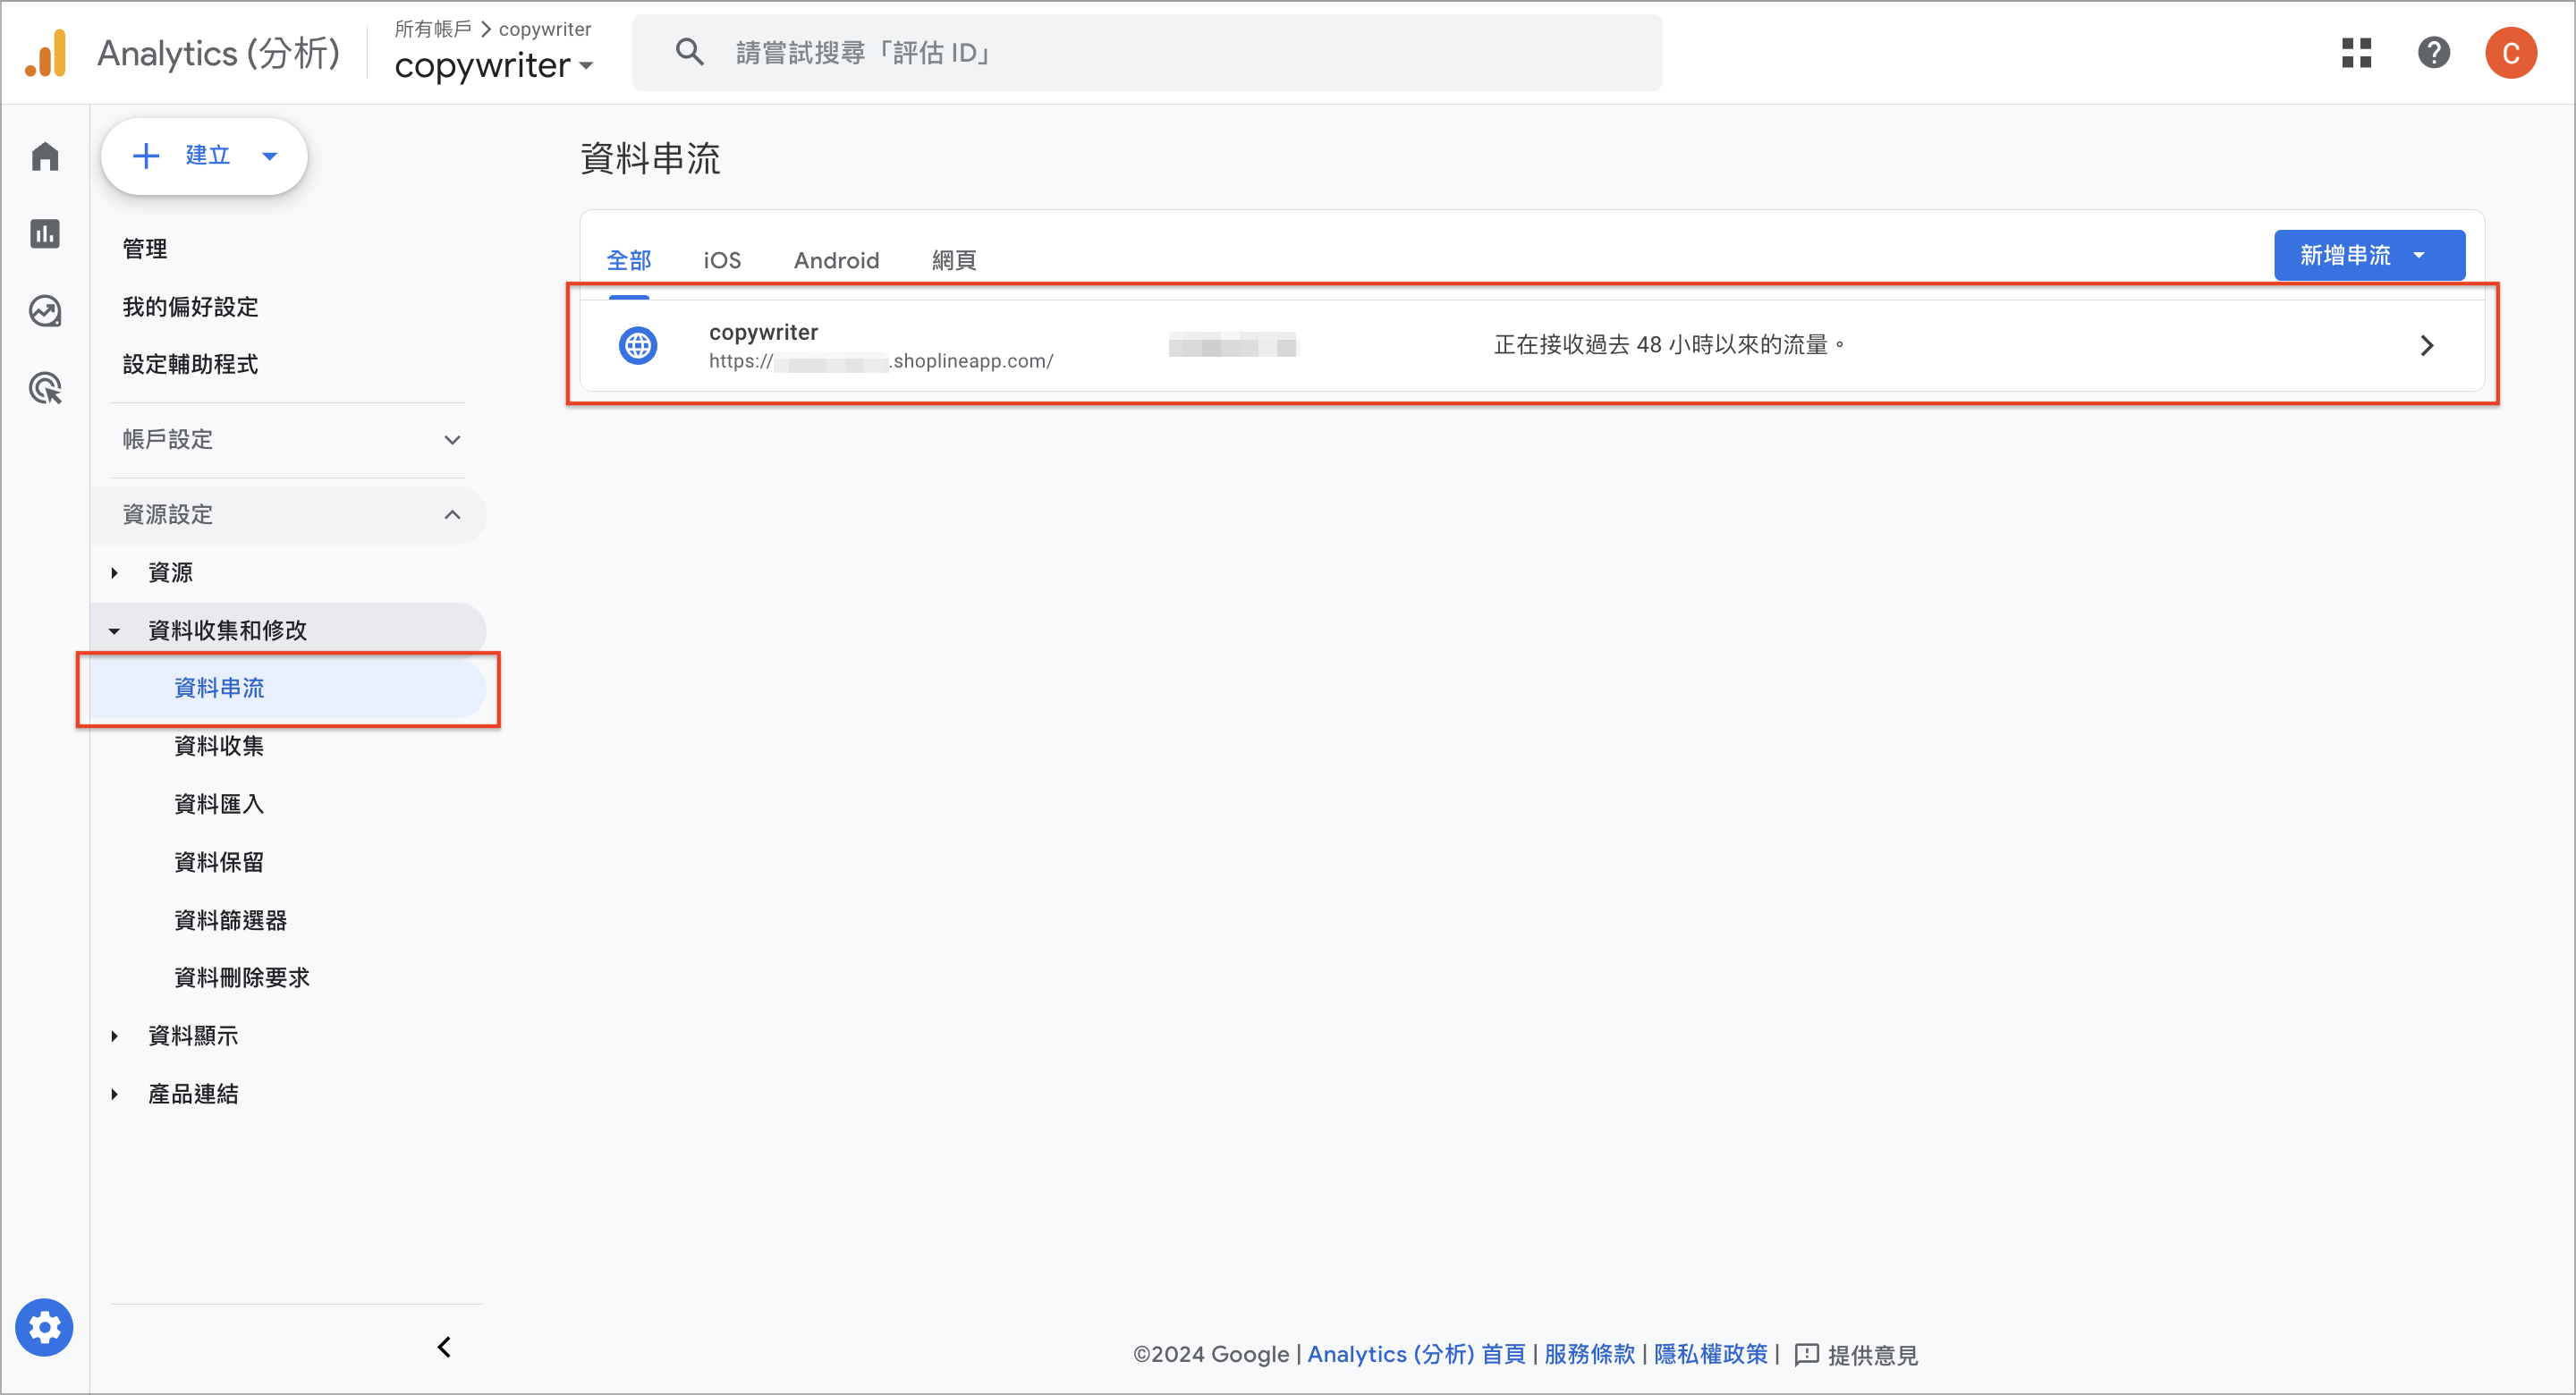
Task: Click the globe icon of copywriter stream
Action: pyautogui.click(x=638, y=345)
